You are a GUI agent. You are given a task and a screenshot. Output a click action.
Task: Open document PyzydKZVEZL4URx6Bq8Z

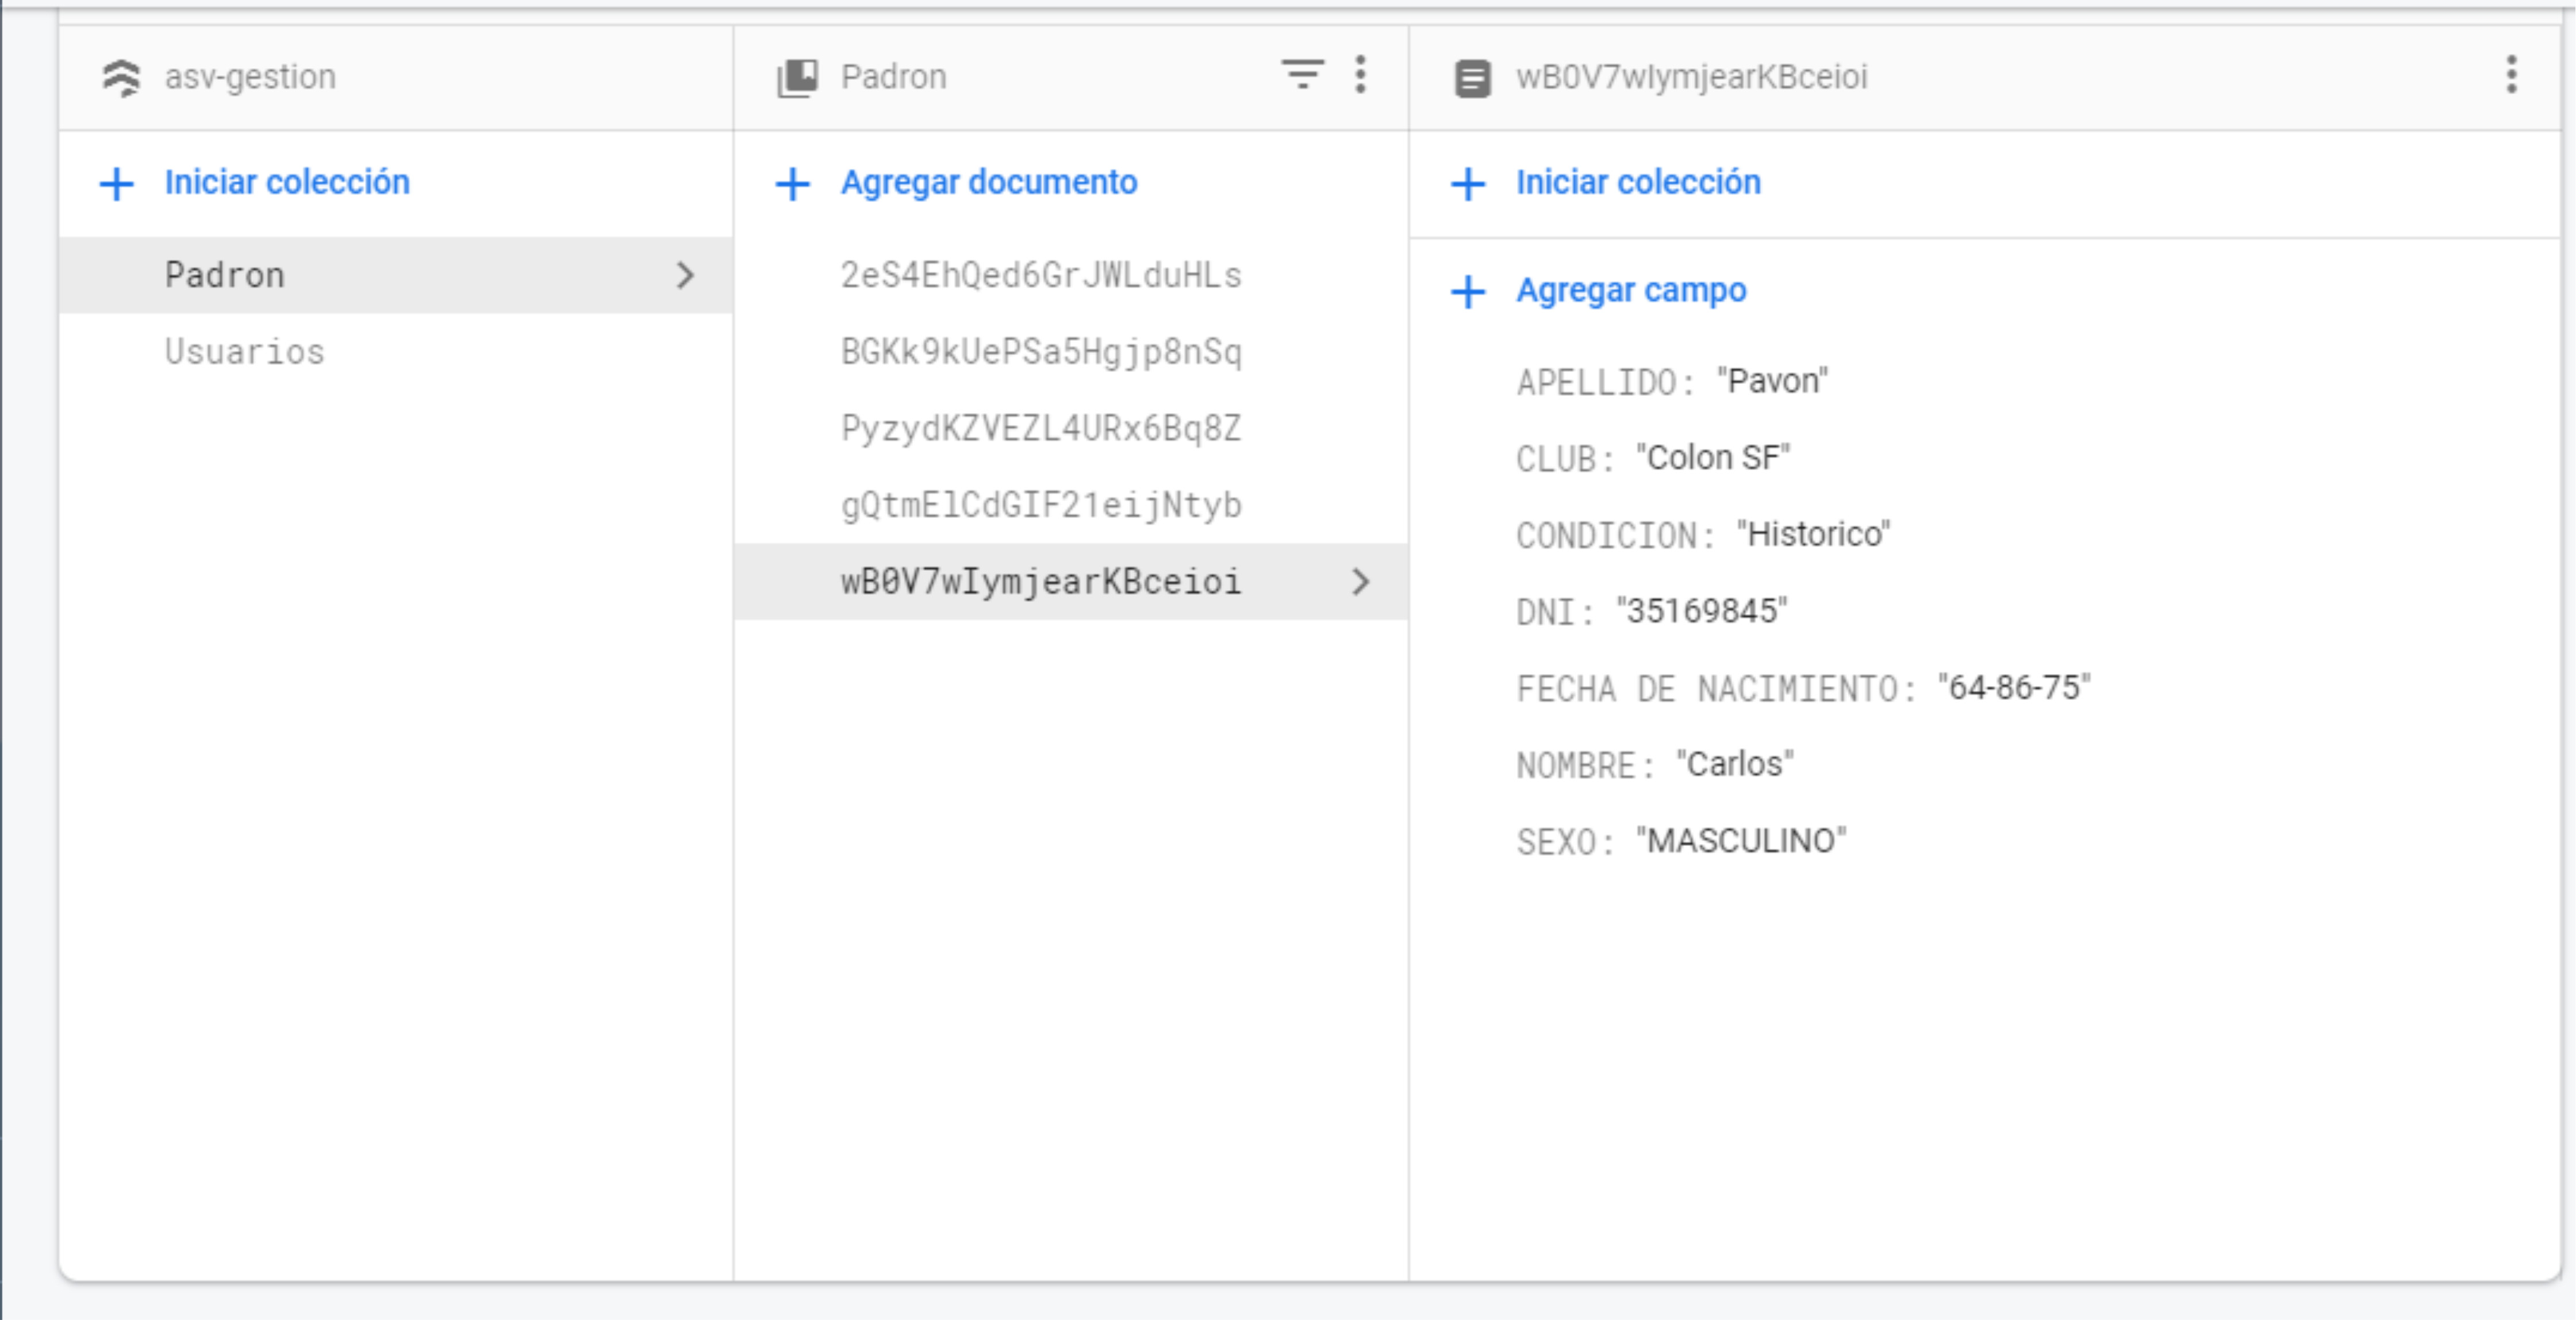(x=1041, y=428)
